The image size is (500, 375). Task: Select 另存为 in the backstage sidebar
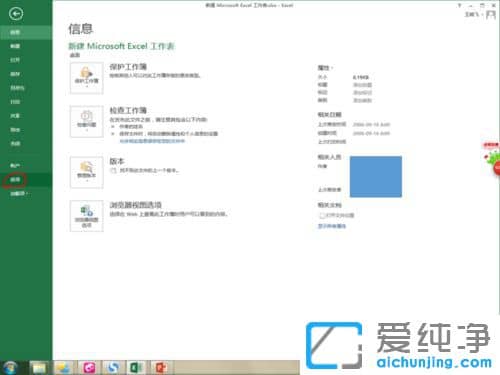point(26,88)
